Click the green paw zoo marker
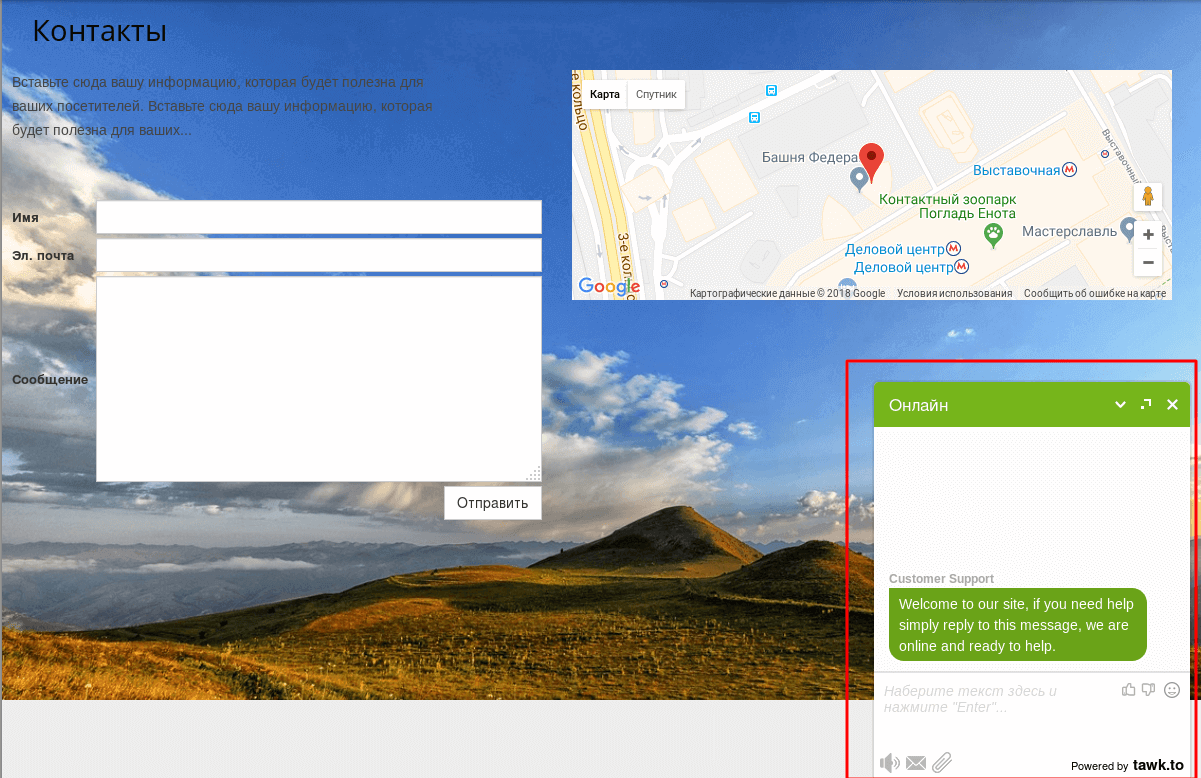 993,235
